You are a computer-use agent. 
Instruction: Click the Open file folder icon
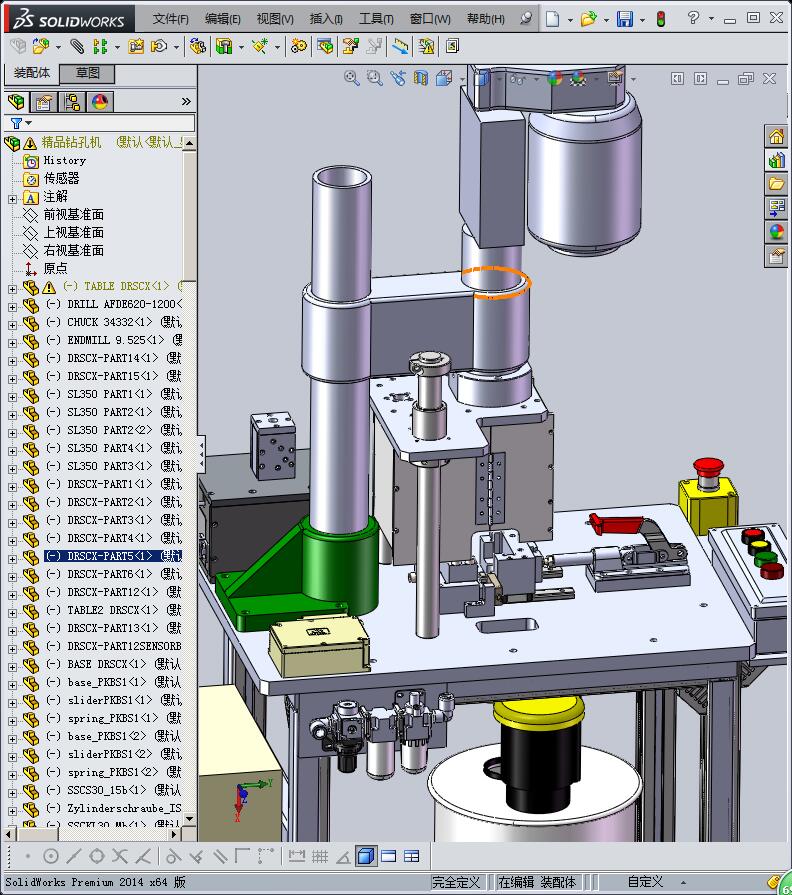click(588, 19)
